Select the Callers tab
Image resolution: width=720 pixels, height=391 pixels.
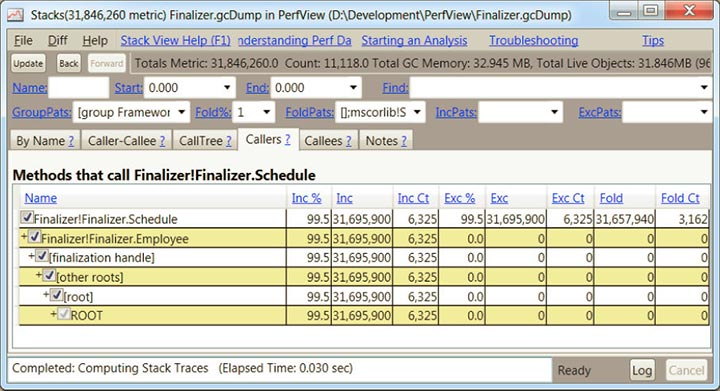[x=268, y=140]
